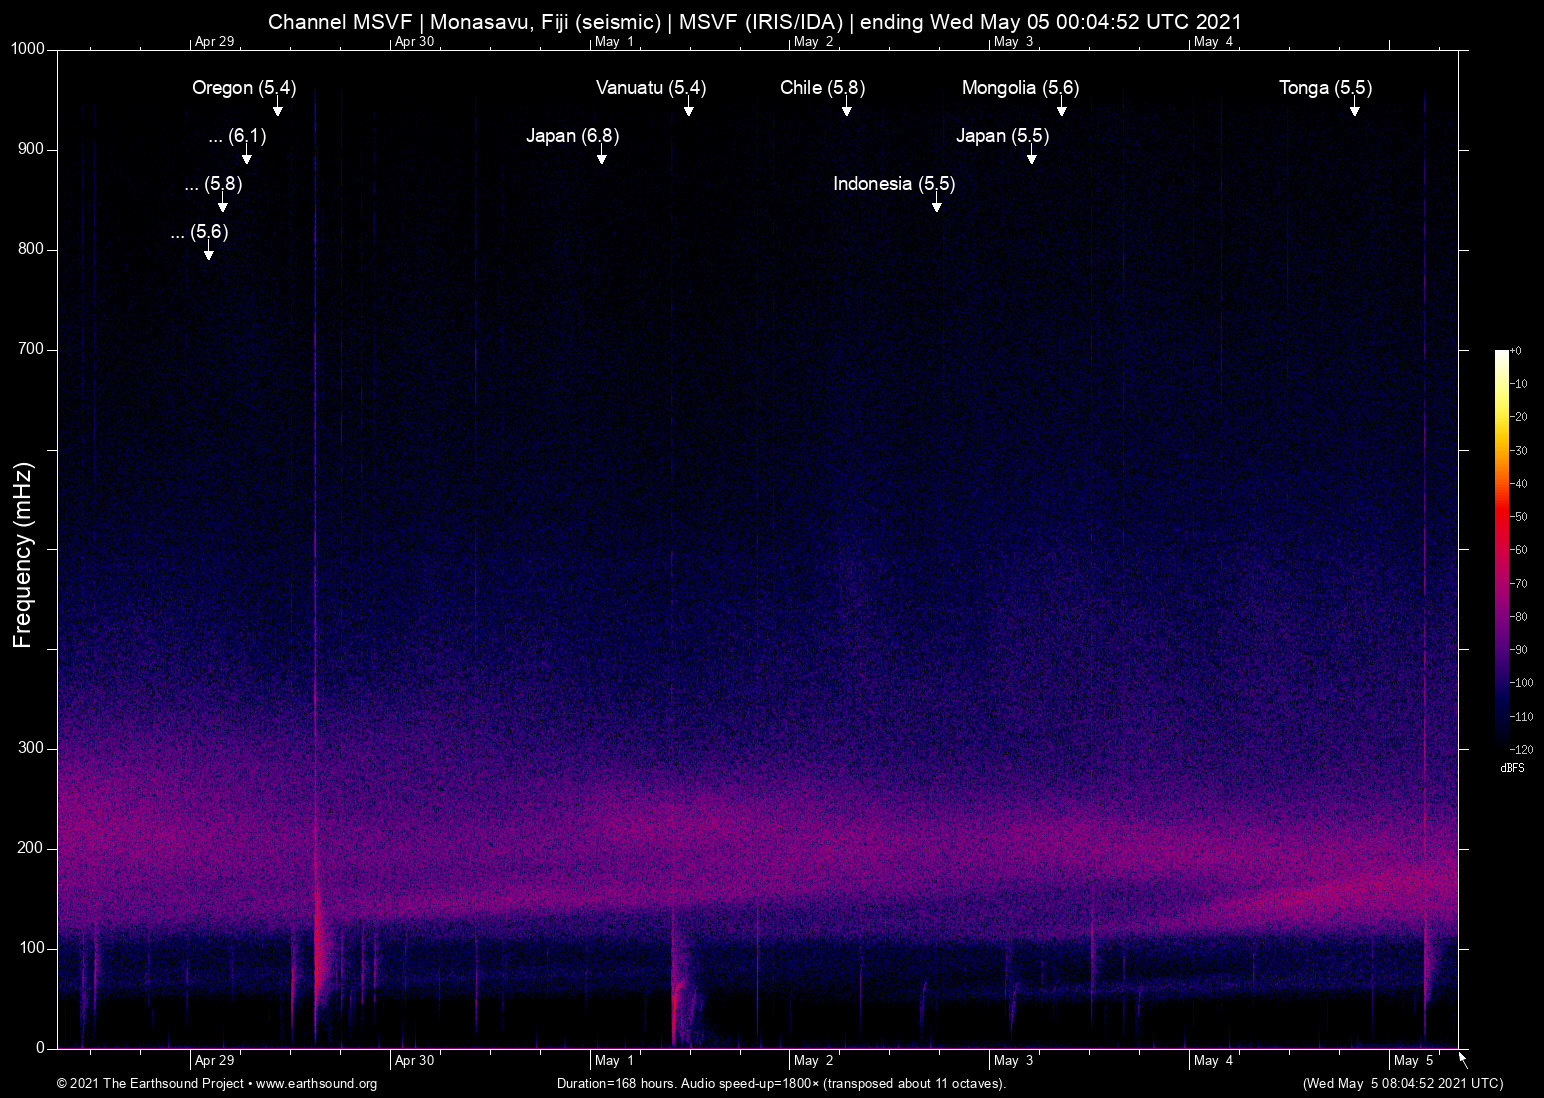This screenshot has width=1544, height=1098.
Task: Click the arrow under Japan (6.8) label
Action: tap(602, 158)
